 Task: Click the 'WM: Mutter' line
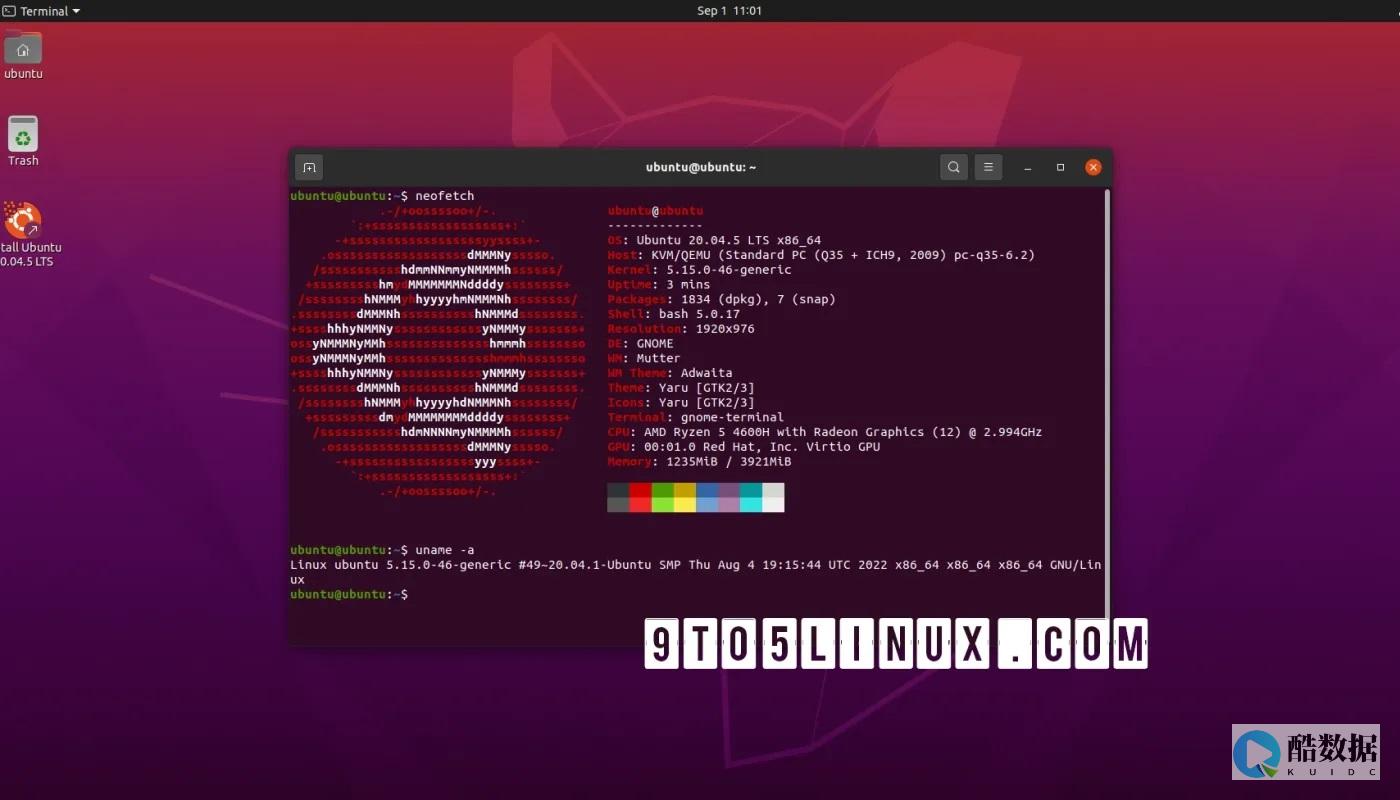(644, 358)
